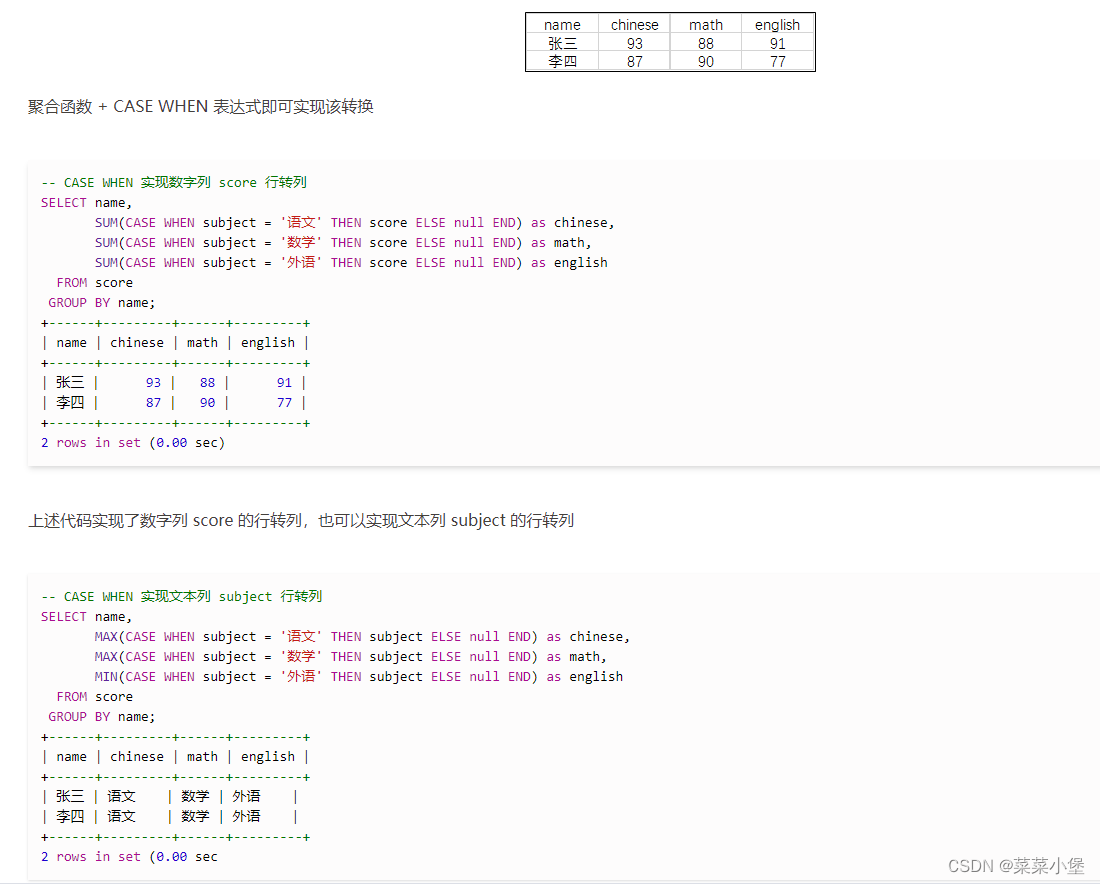This screenshot has height=884, width=1100.
Task: Select the 李四 cell in the top table image
Action: pos(562,62)
